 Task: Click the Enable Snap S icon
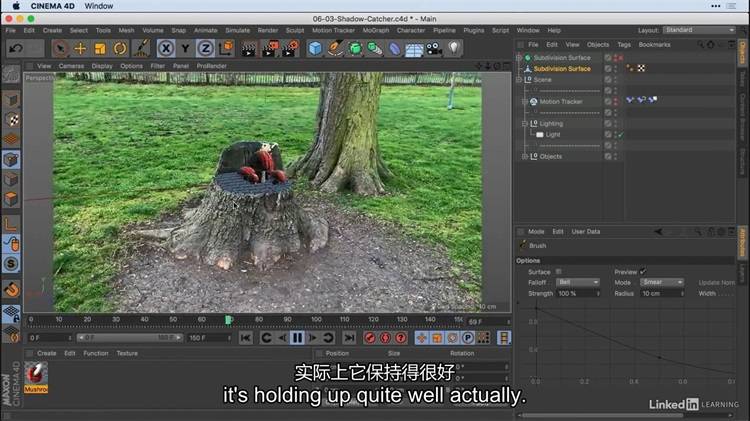11,264
